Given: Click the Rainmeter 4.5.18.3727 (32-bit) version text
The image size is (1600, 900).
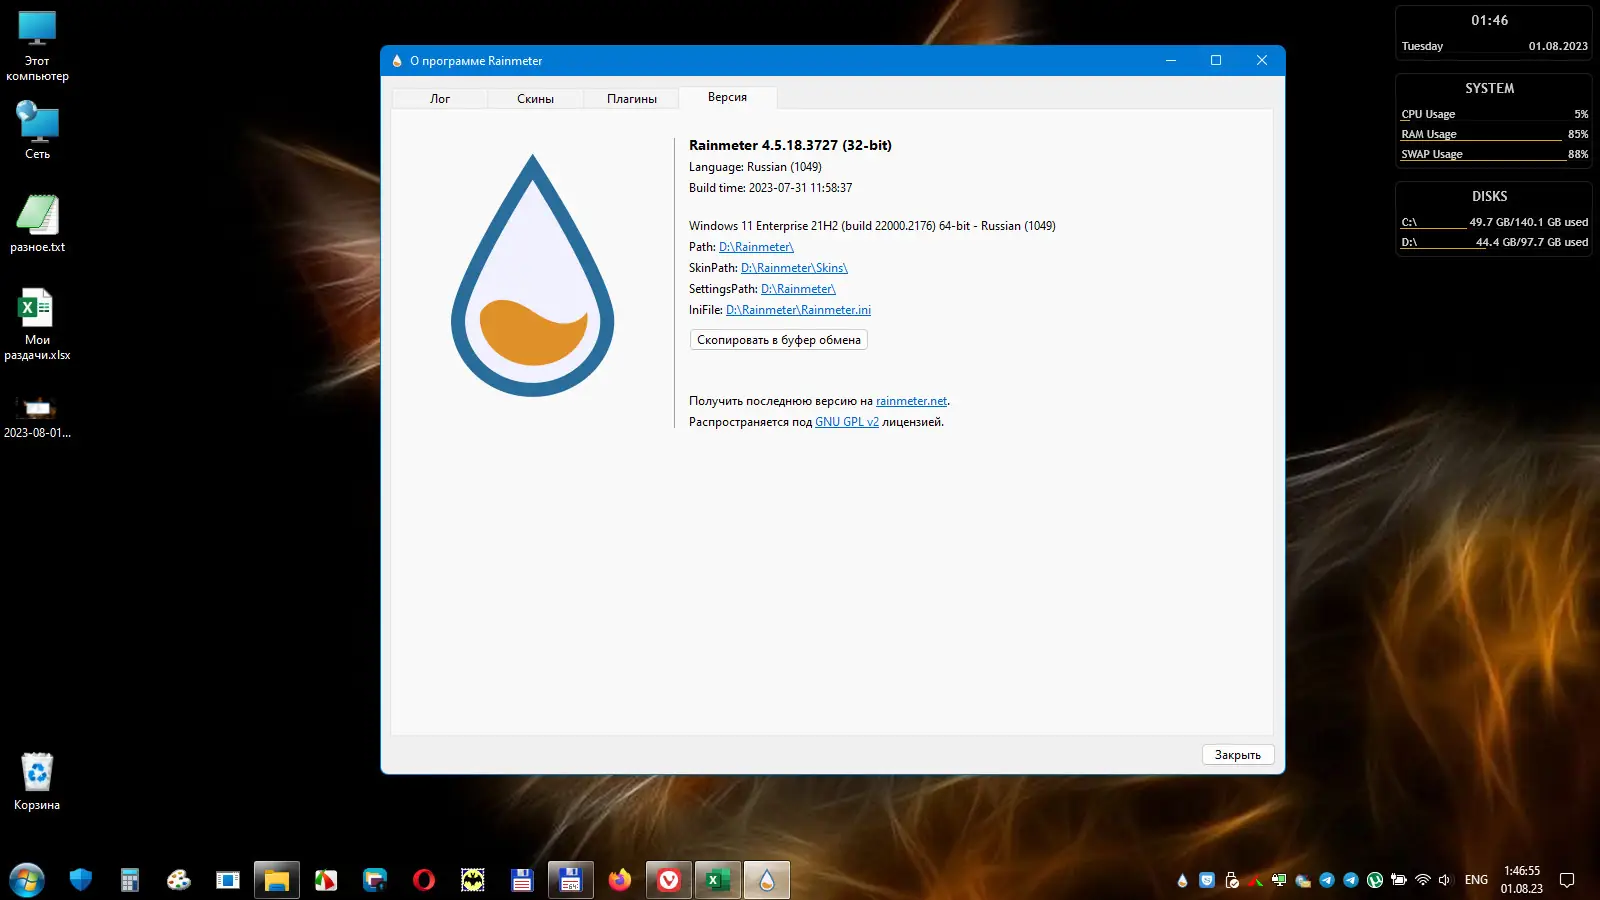Looking at the screenshot, I should point(790,145).
